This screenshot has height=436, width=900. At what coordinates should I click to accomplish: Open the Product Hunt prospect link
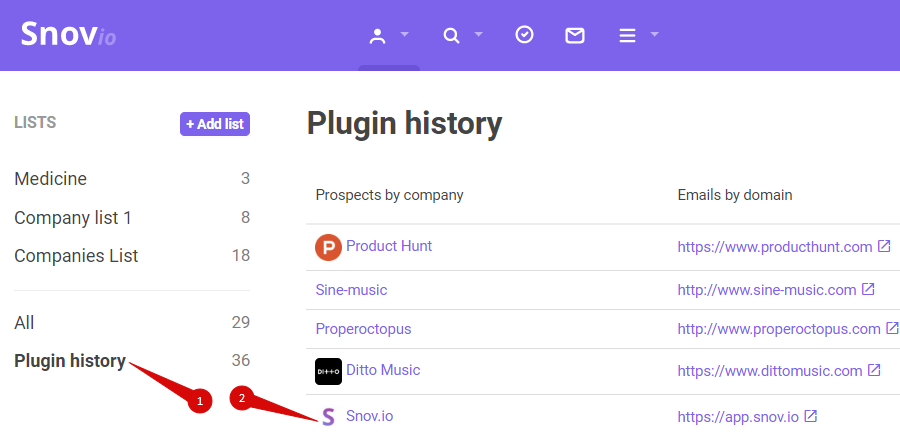[389, 246]
